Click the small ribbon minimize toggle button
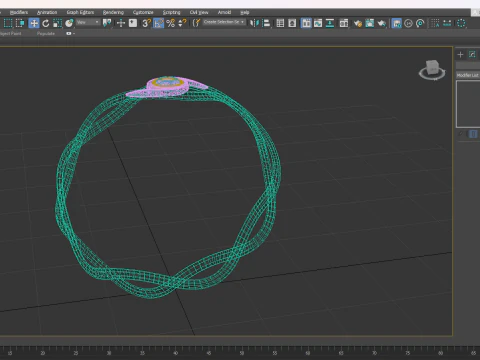 [x=69, y=33]
